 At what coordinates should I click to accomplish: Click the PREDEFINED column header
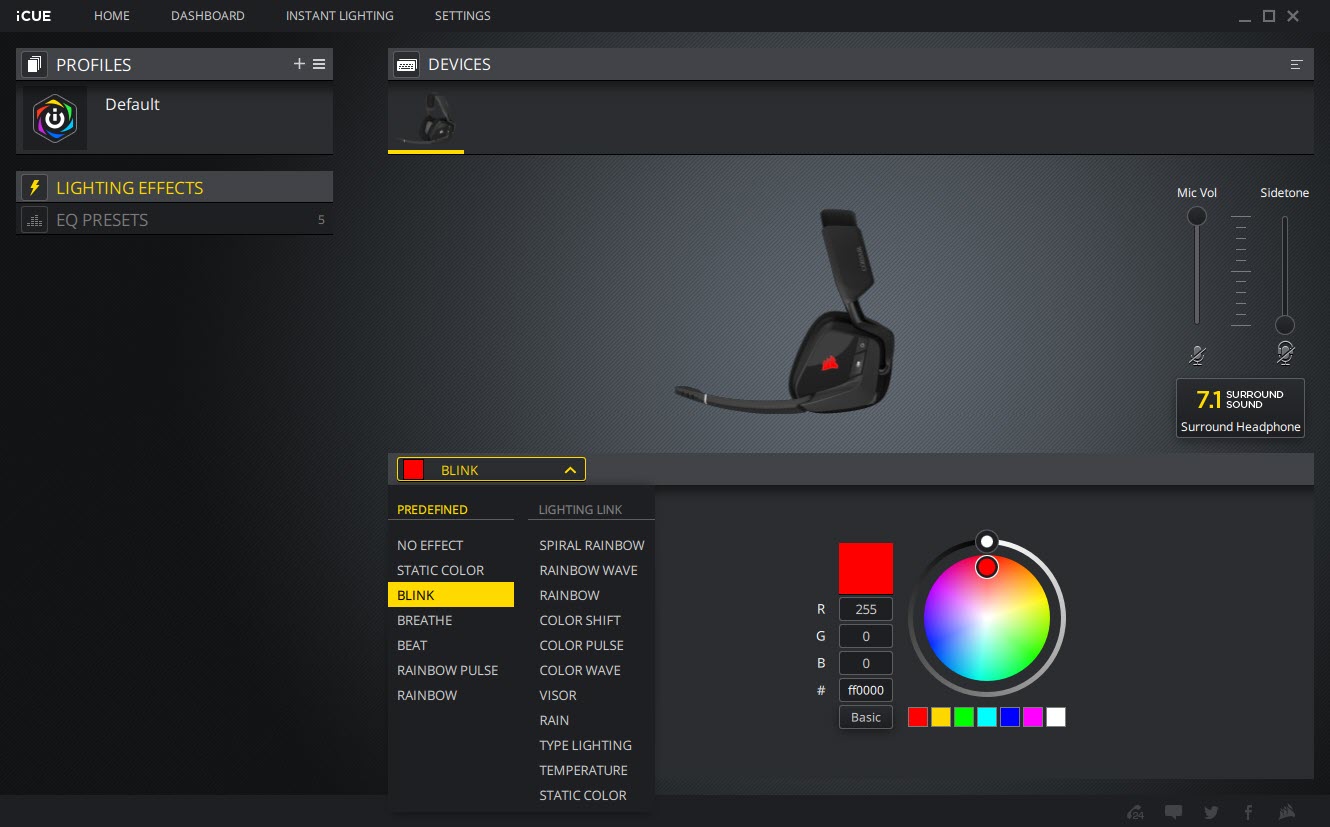tap(432, 509)
